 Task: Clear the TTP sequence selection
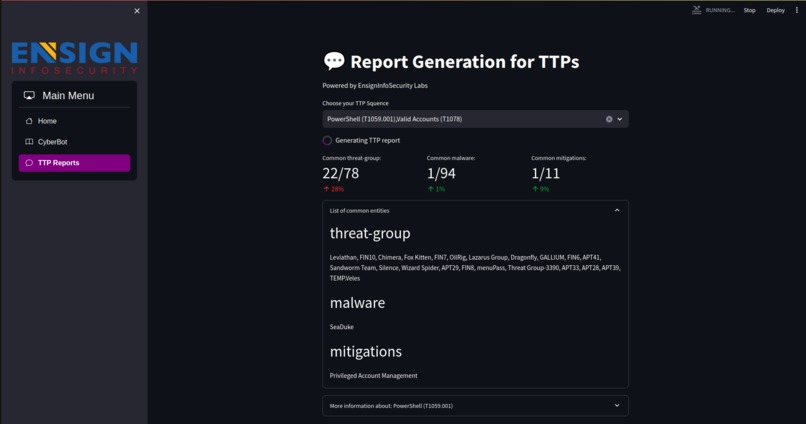click(609, 119)
